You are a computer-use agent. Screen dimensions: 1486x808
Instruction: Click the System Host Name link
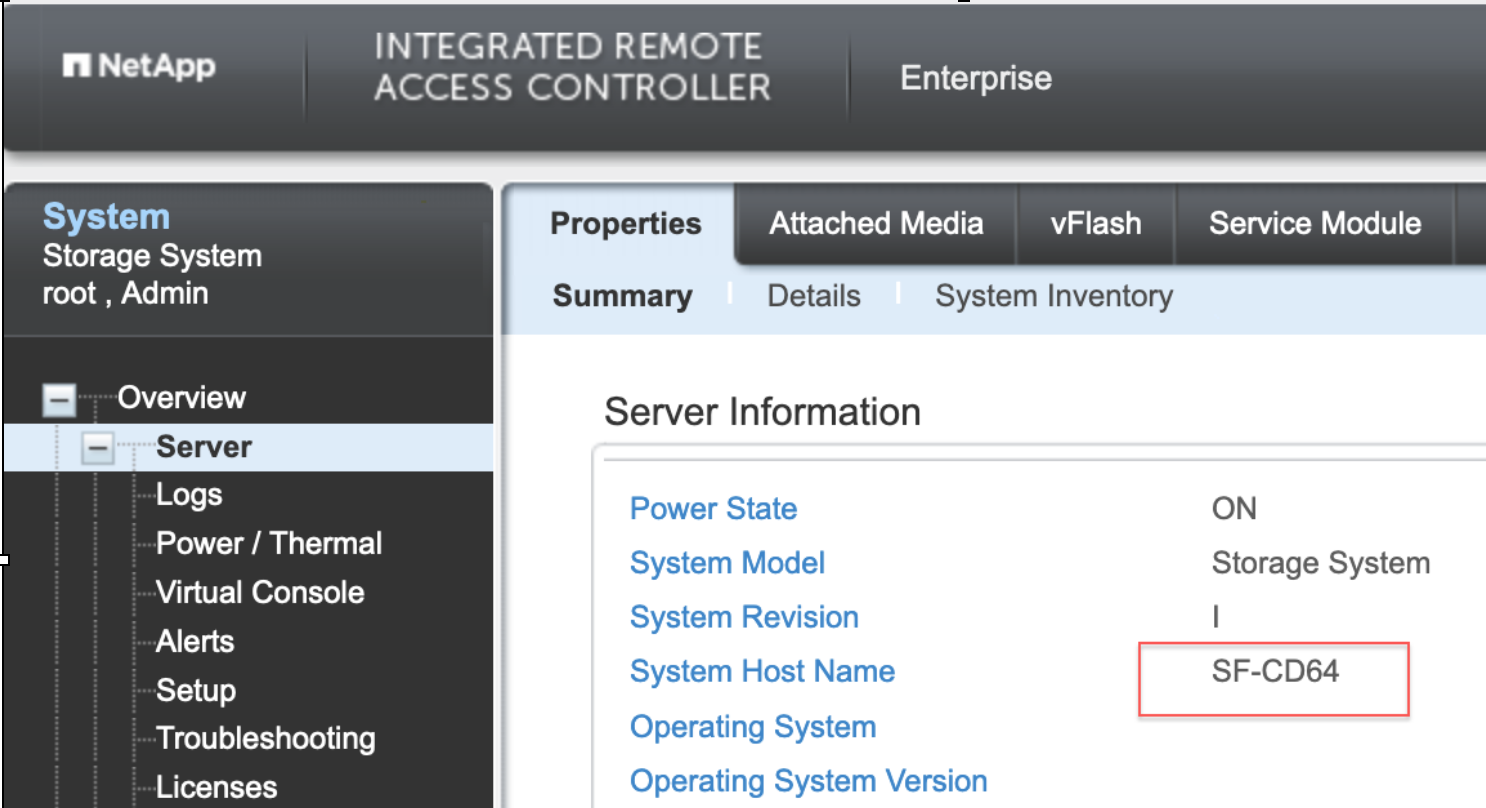coord(762,672)
